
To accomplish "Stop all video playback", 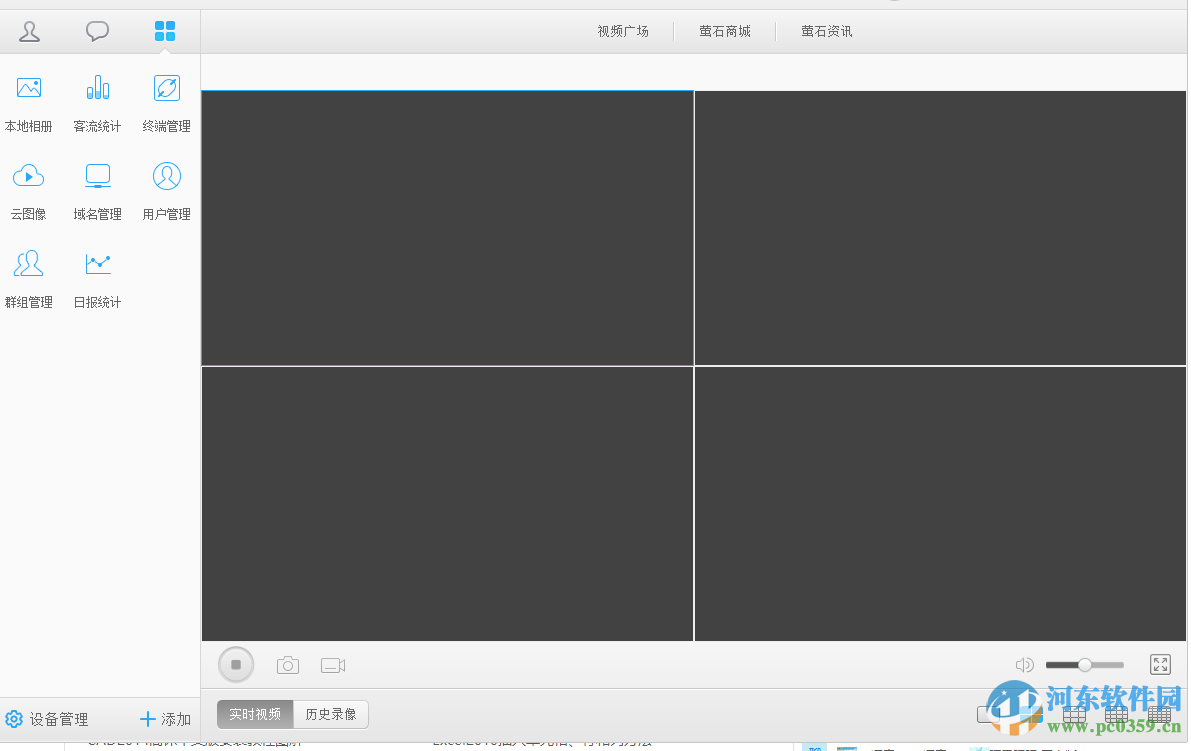I will (x=236, y=665).
